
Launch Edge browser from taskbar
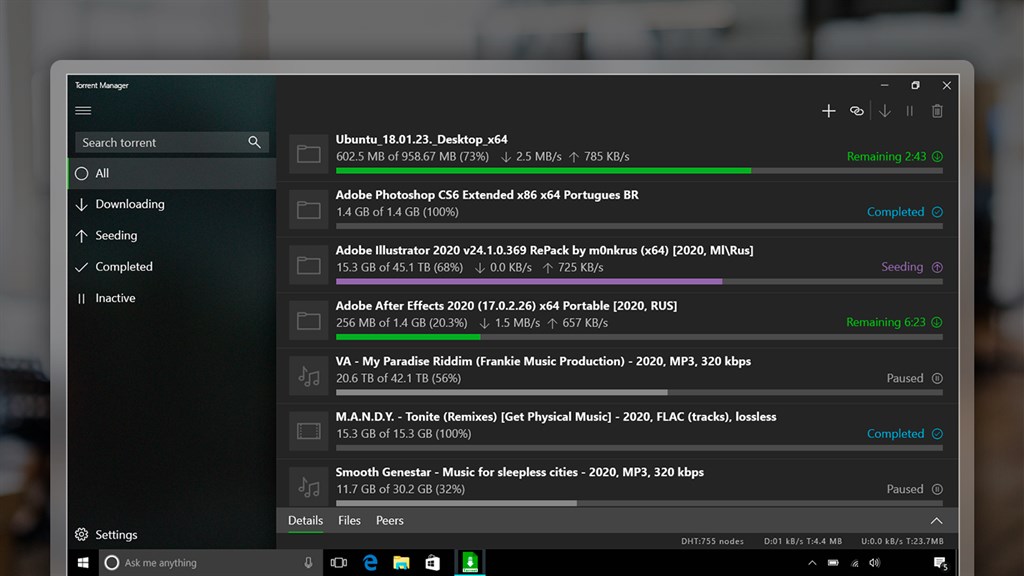tap(370, 562)
